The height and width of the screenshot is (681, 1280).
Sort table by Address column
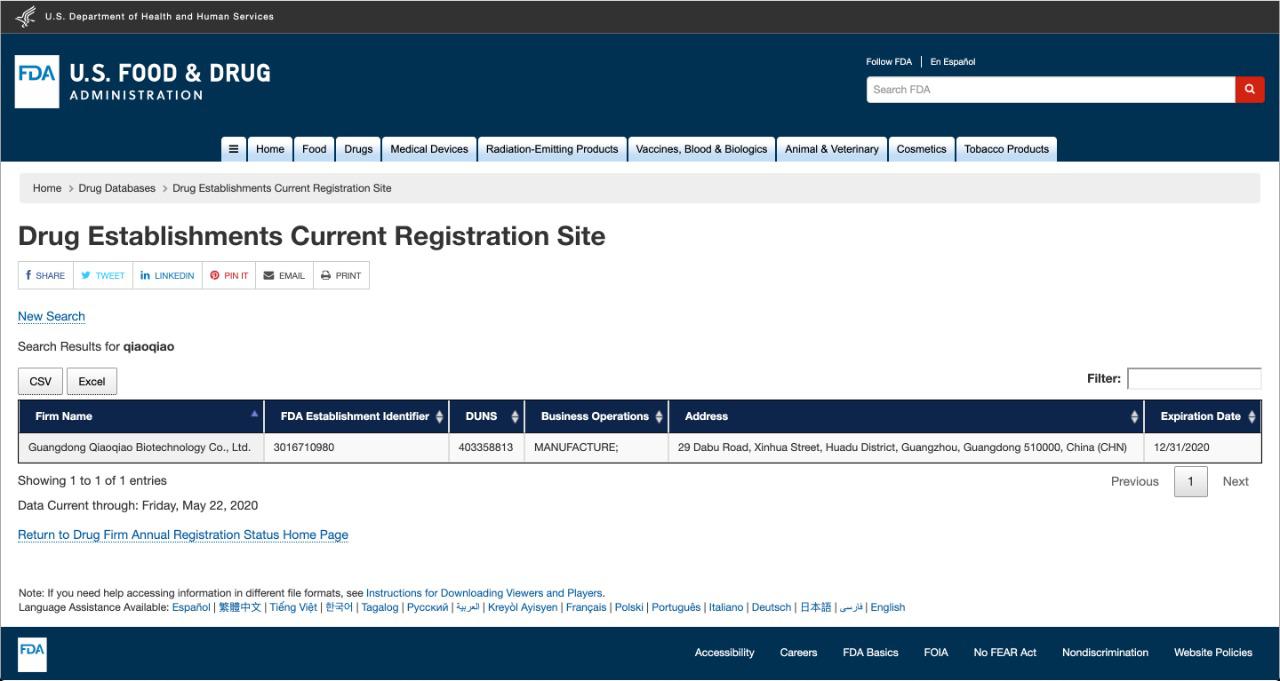[906, 416]
